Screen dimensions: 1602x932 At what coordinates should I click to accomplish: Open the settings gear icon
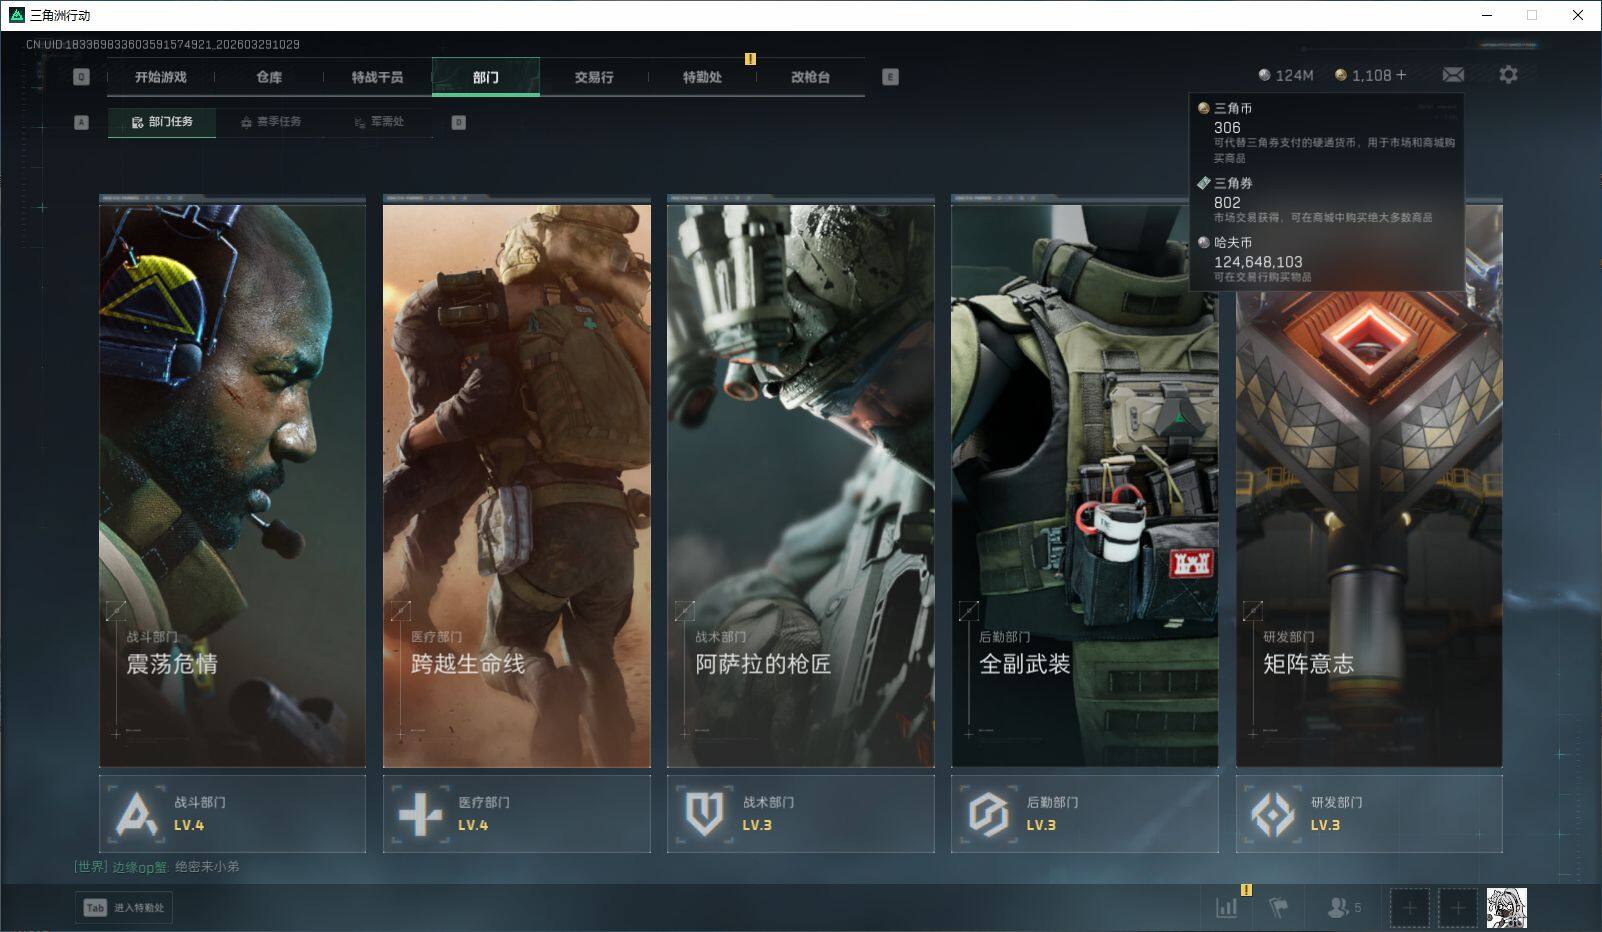point(1508,75)
